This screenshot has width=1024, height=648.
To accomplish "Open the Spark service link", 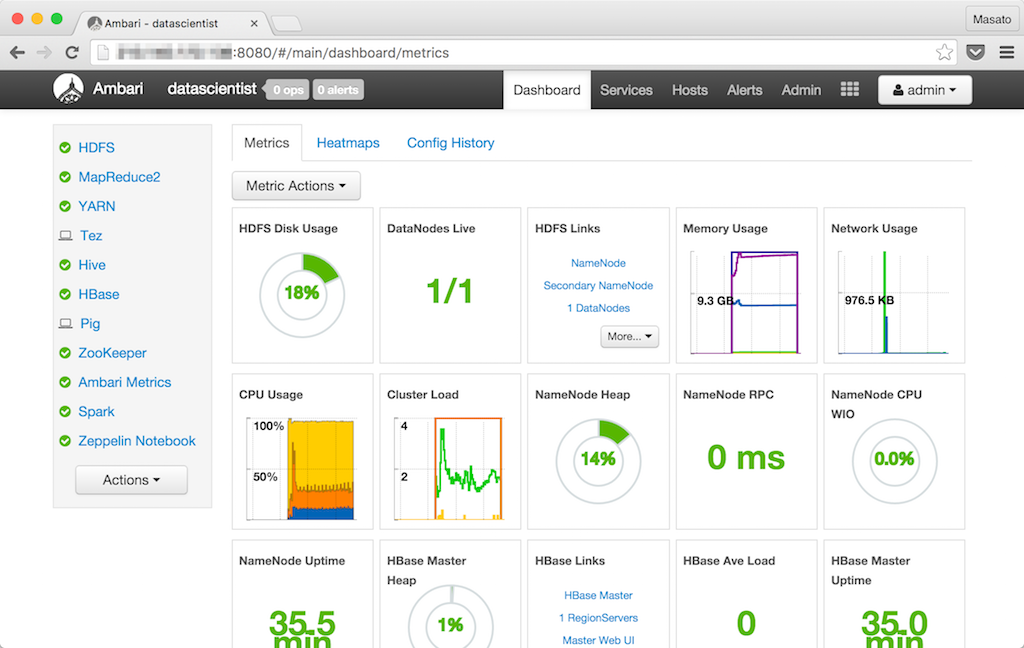I will (97, 412).
